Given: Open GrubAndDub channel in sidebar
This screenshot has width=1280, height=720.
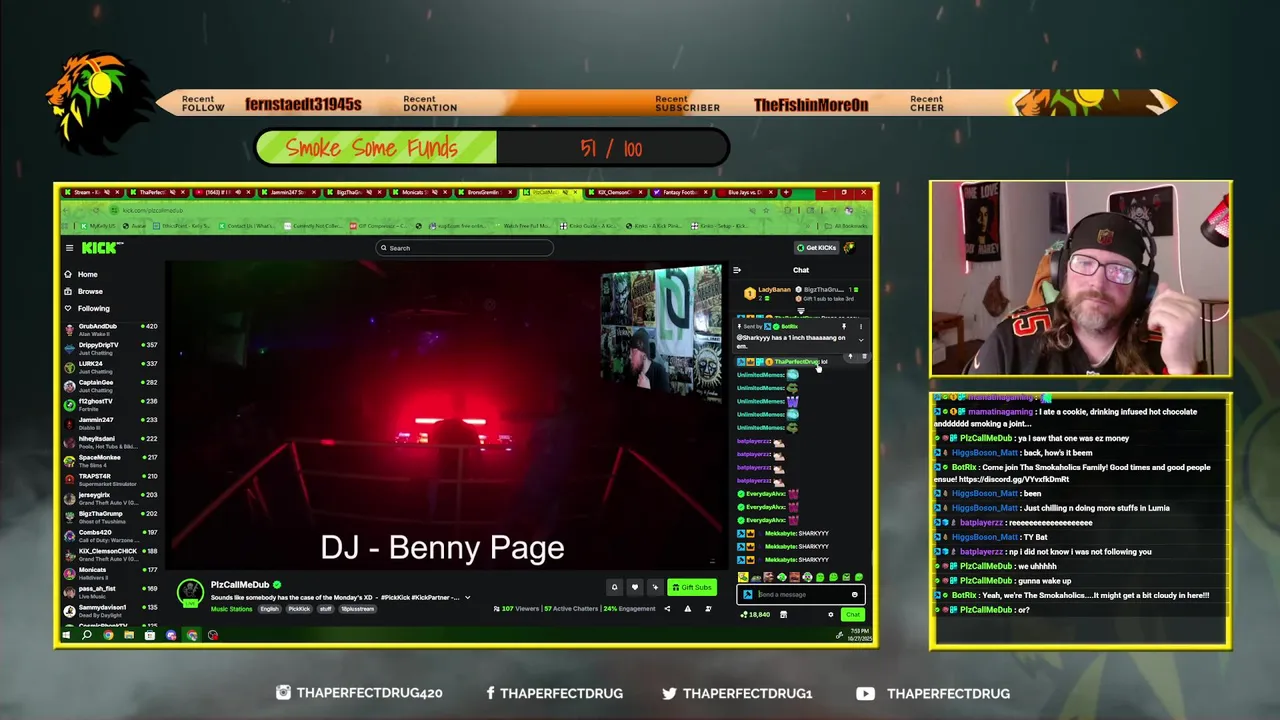Looking at the screenshot, I should pyautogui.click(x=110, y=329).
